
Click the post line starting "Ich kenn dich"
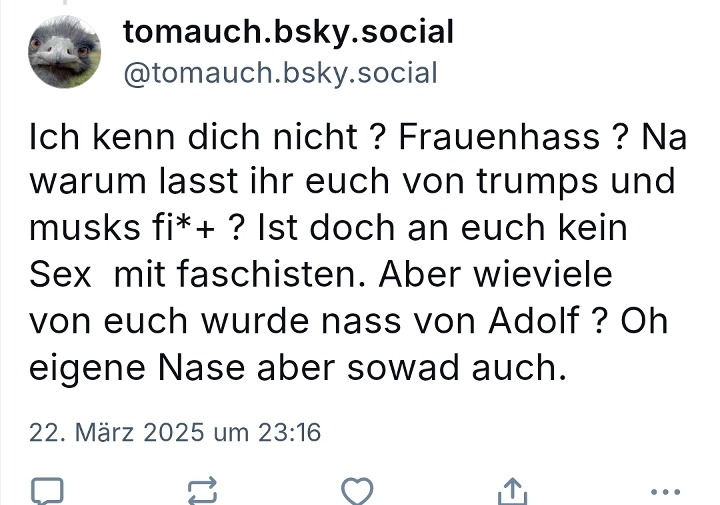coord(357,136)
